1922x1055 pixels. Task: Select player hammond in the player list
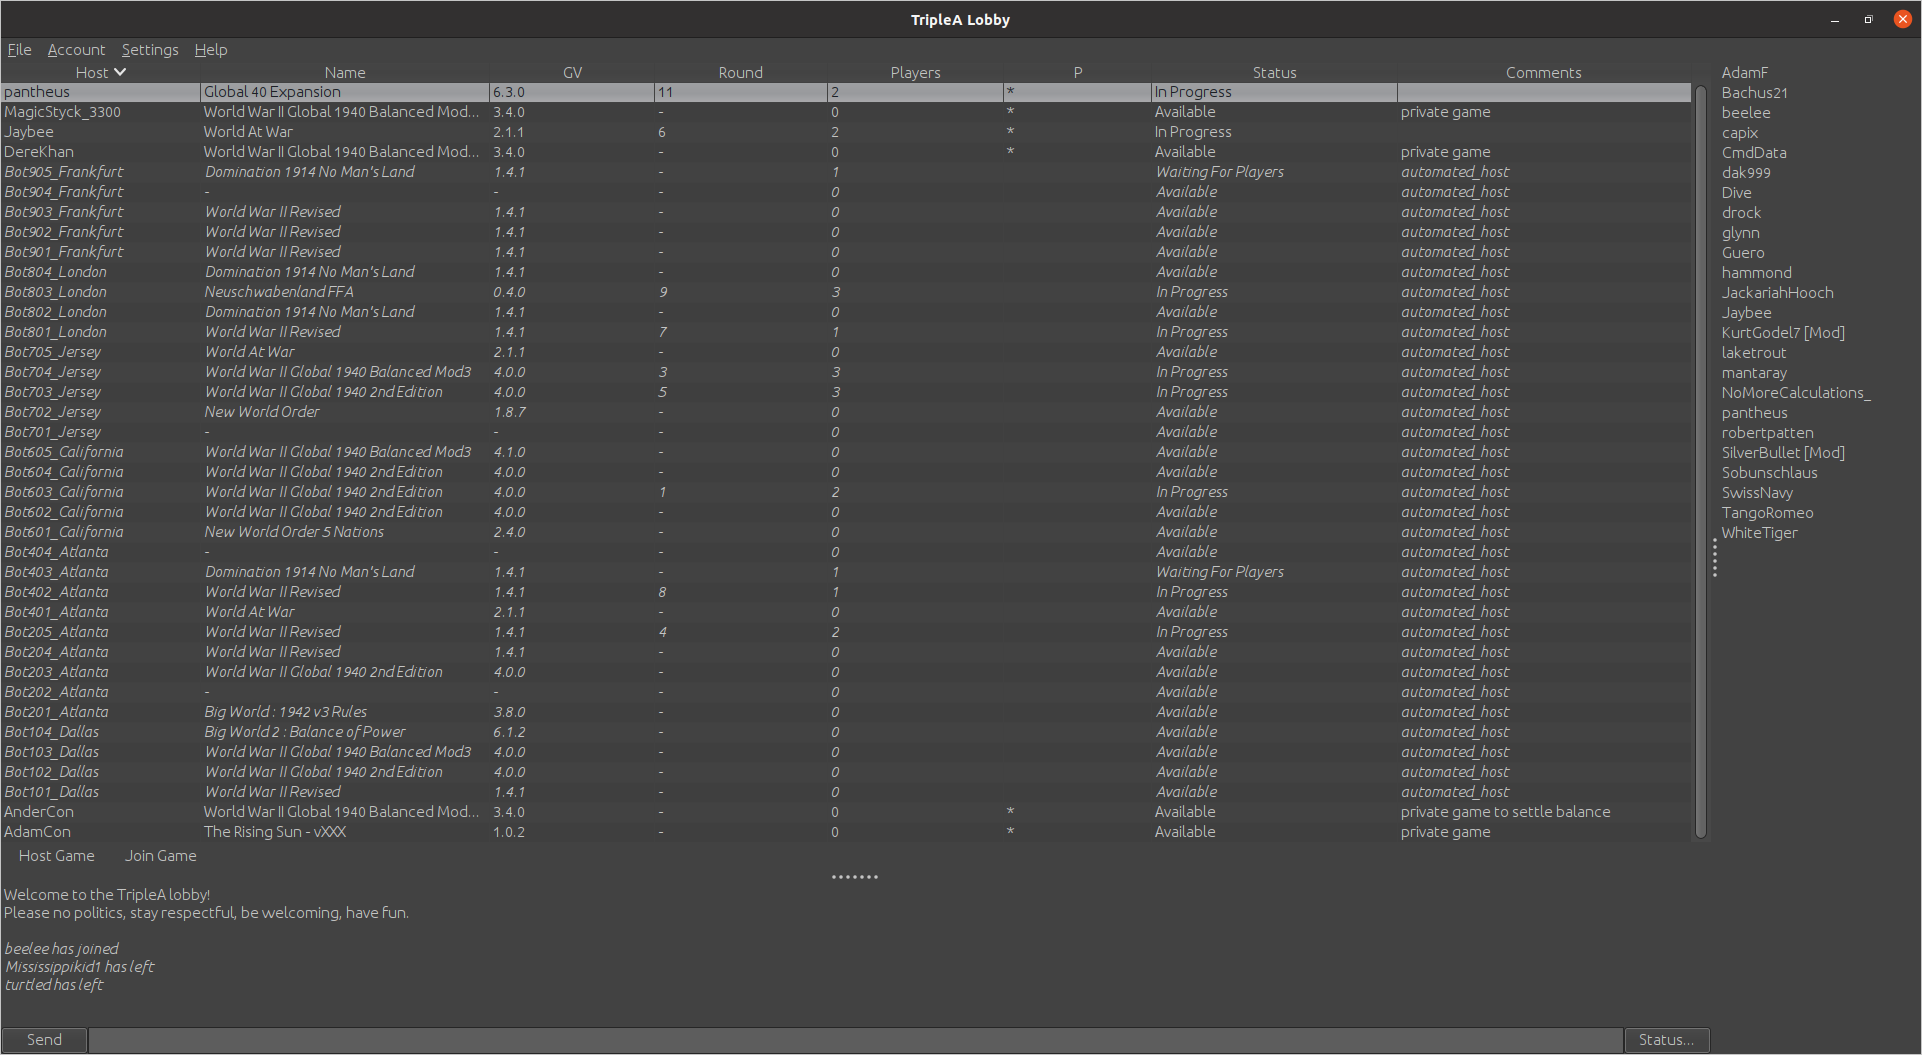tap(1756, 273)
